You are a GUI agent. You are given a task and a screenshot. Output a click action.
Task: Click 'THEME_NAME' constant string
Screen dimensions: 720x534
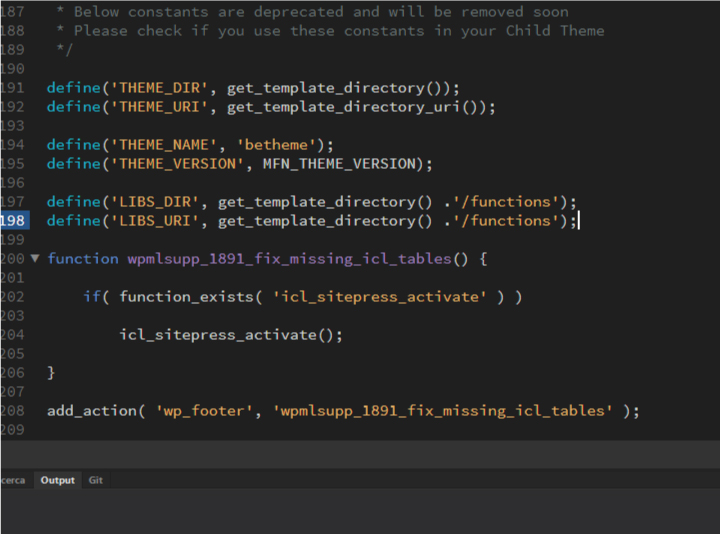[x=164, y=145]
